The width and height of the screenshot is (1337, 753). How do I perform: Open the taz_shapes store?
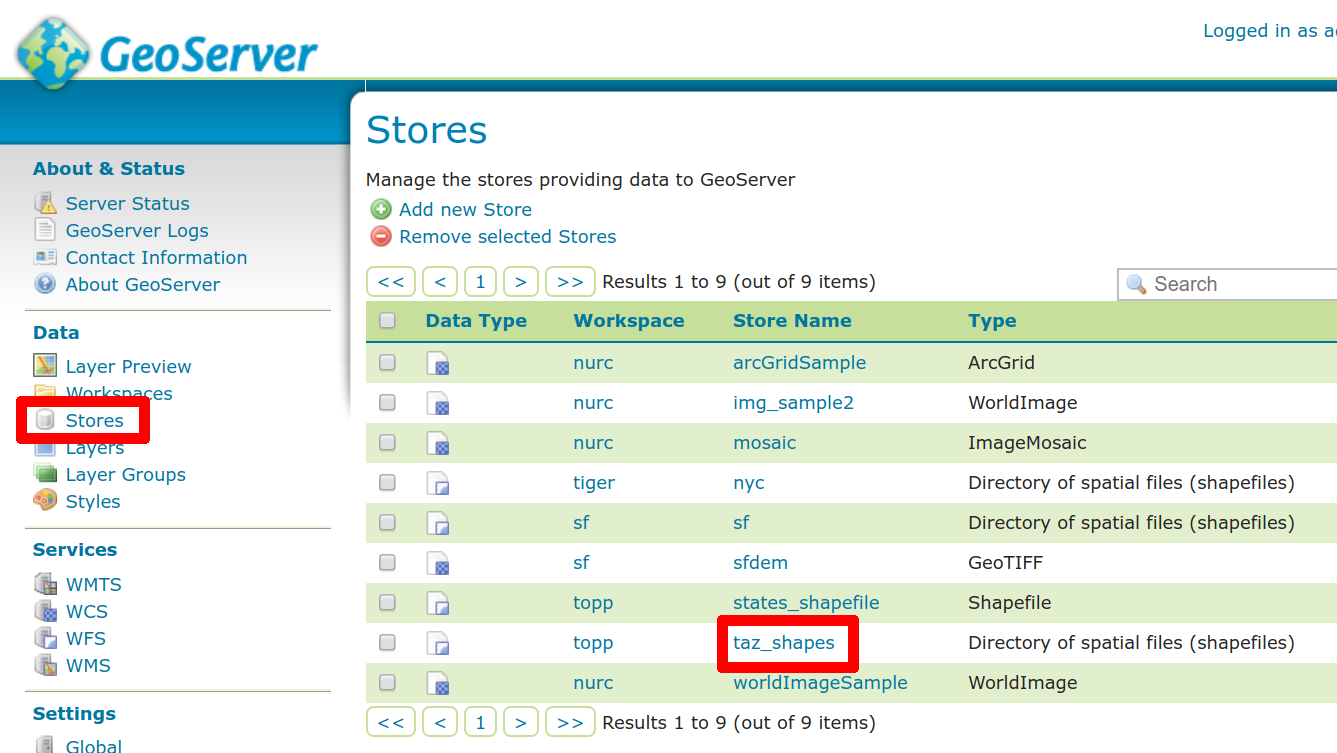click(784, 643)
